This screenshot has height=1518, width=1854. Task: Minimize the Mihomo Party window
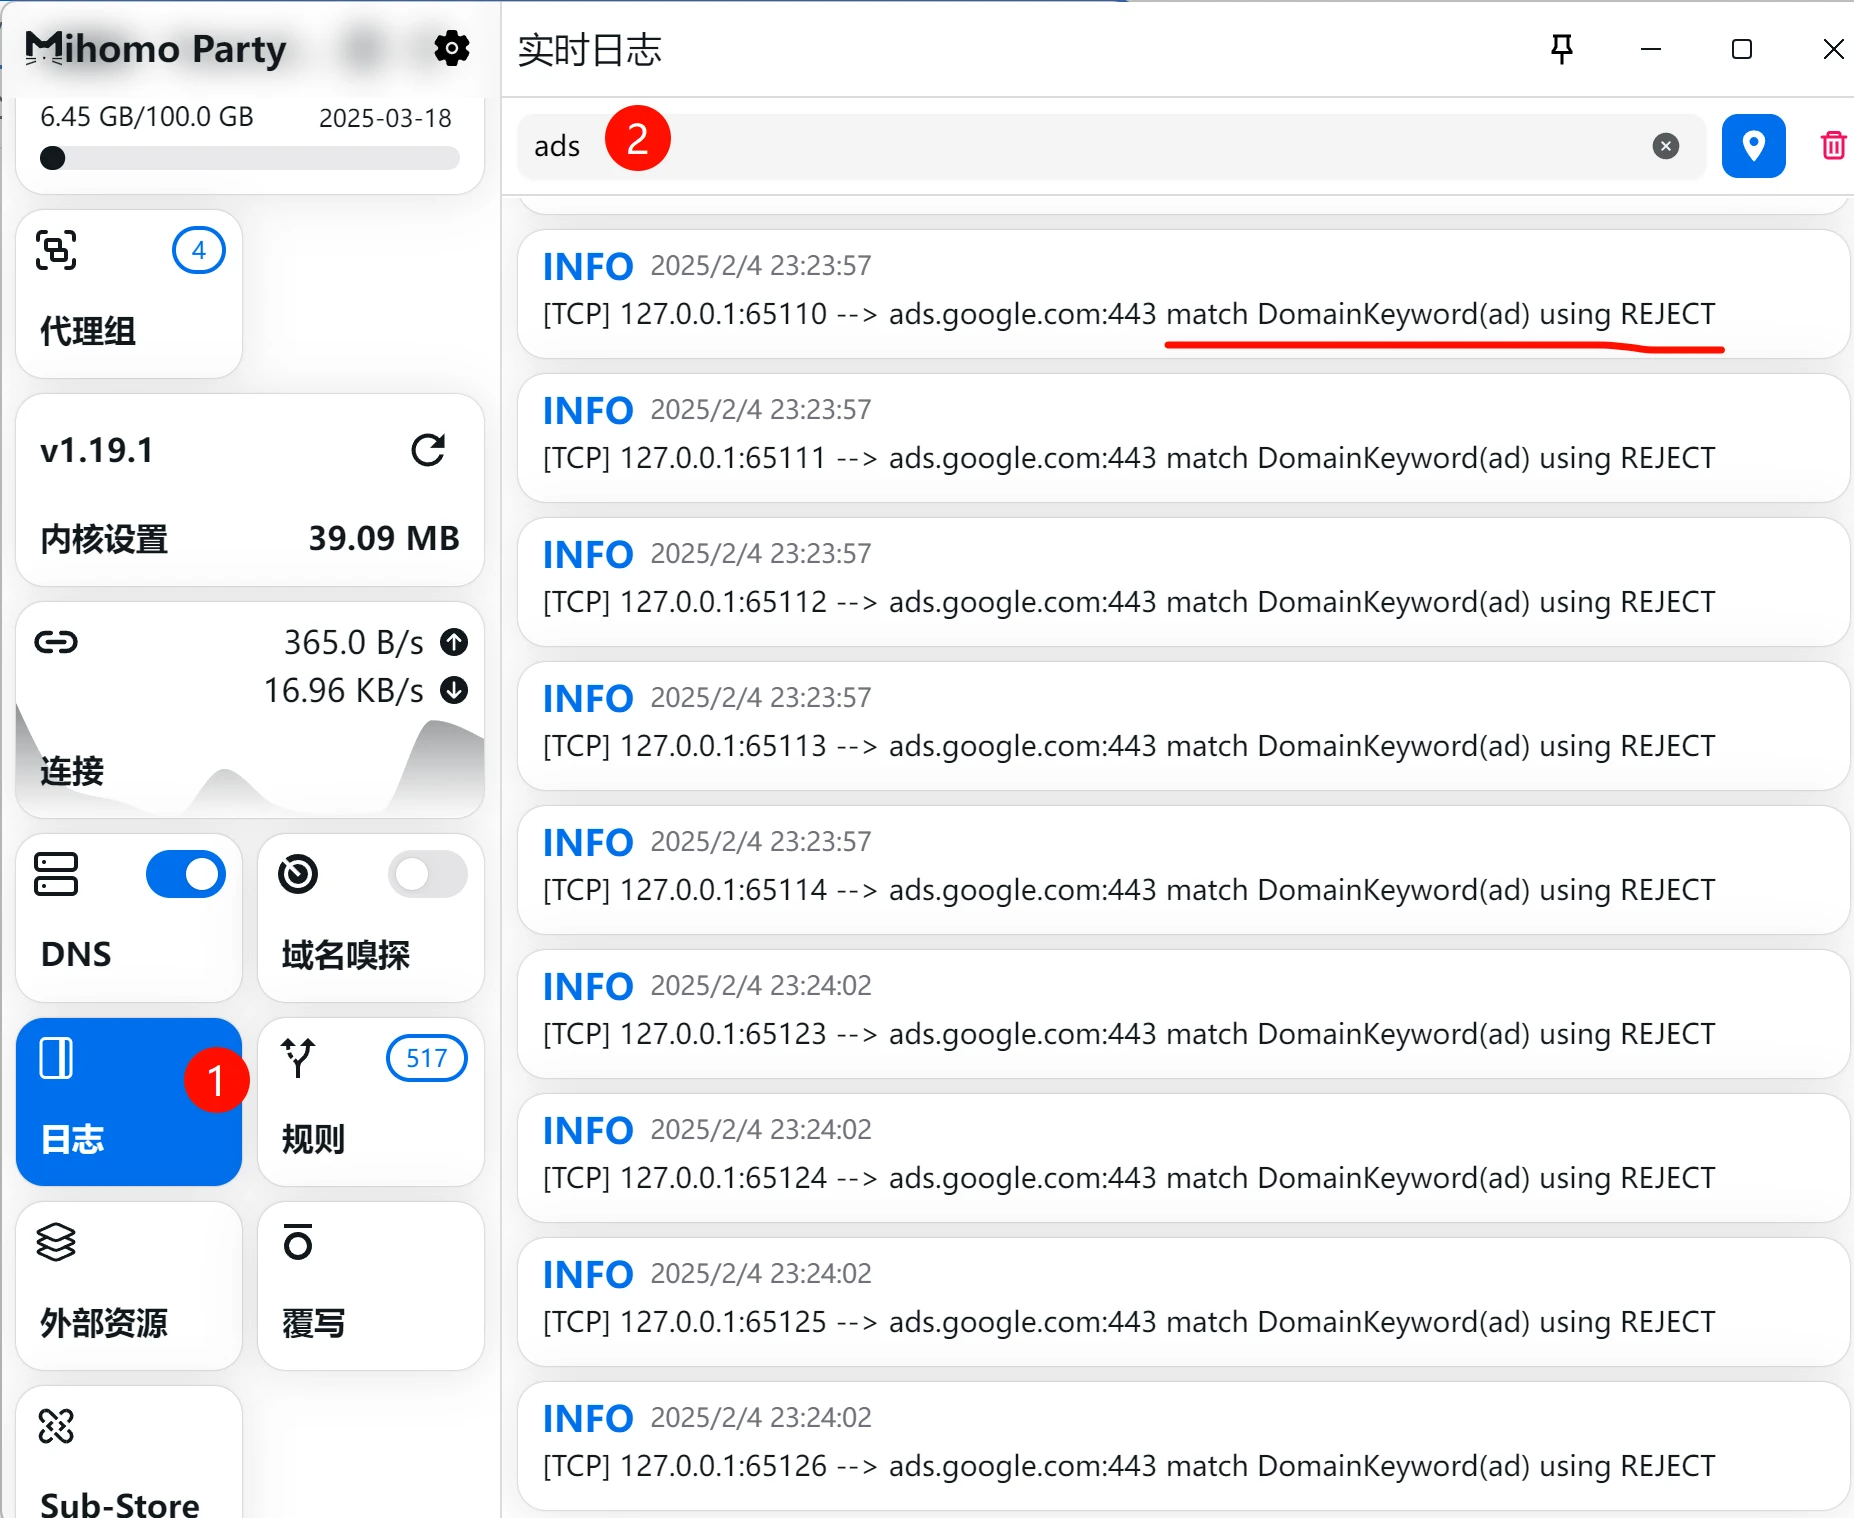tap(1651, 49)
